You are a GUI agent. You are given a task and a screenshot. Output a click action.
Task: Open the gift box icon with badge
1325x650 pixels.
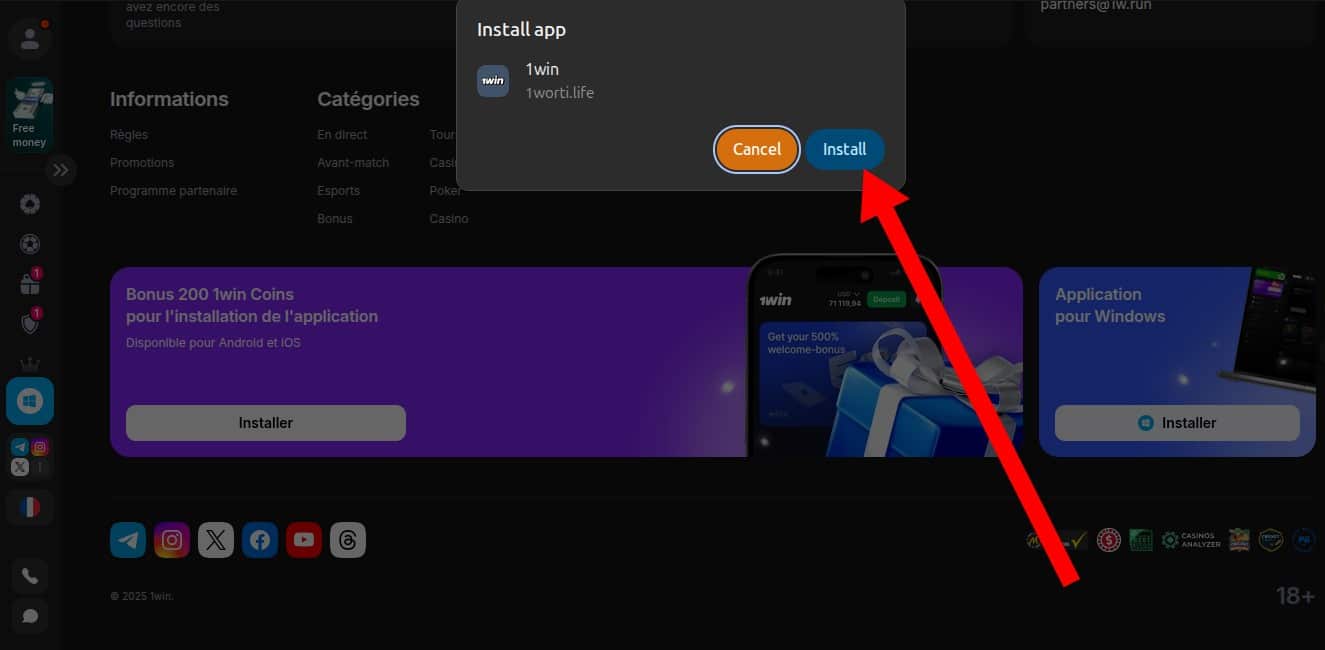click(x=30, y=284)
